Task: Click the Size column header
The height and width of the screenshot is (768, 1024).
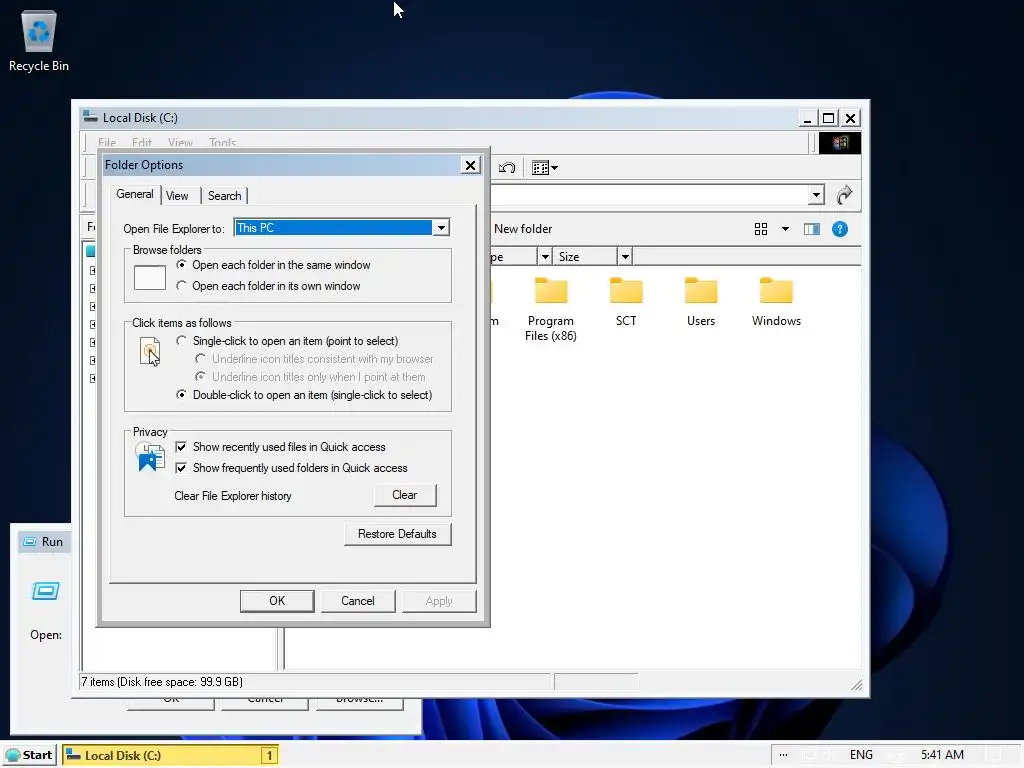Action: click(584, 257)
